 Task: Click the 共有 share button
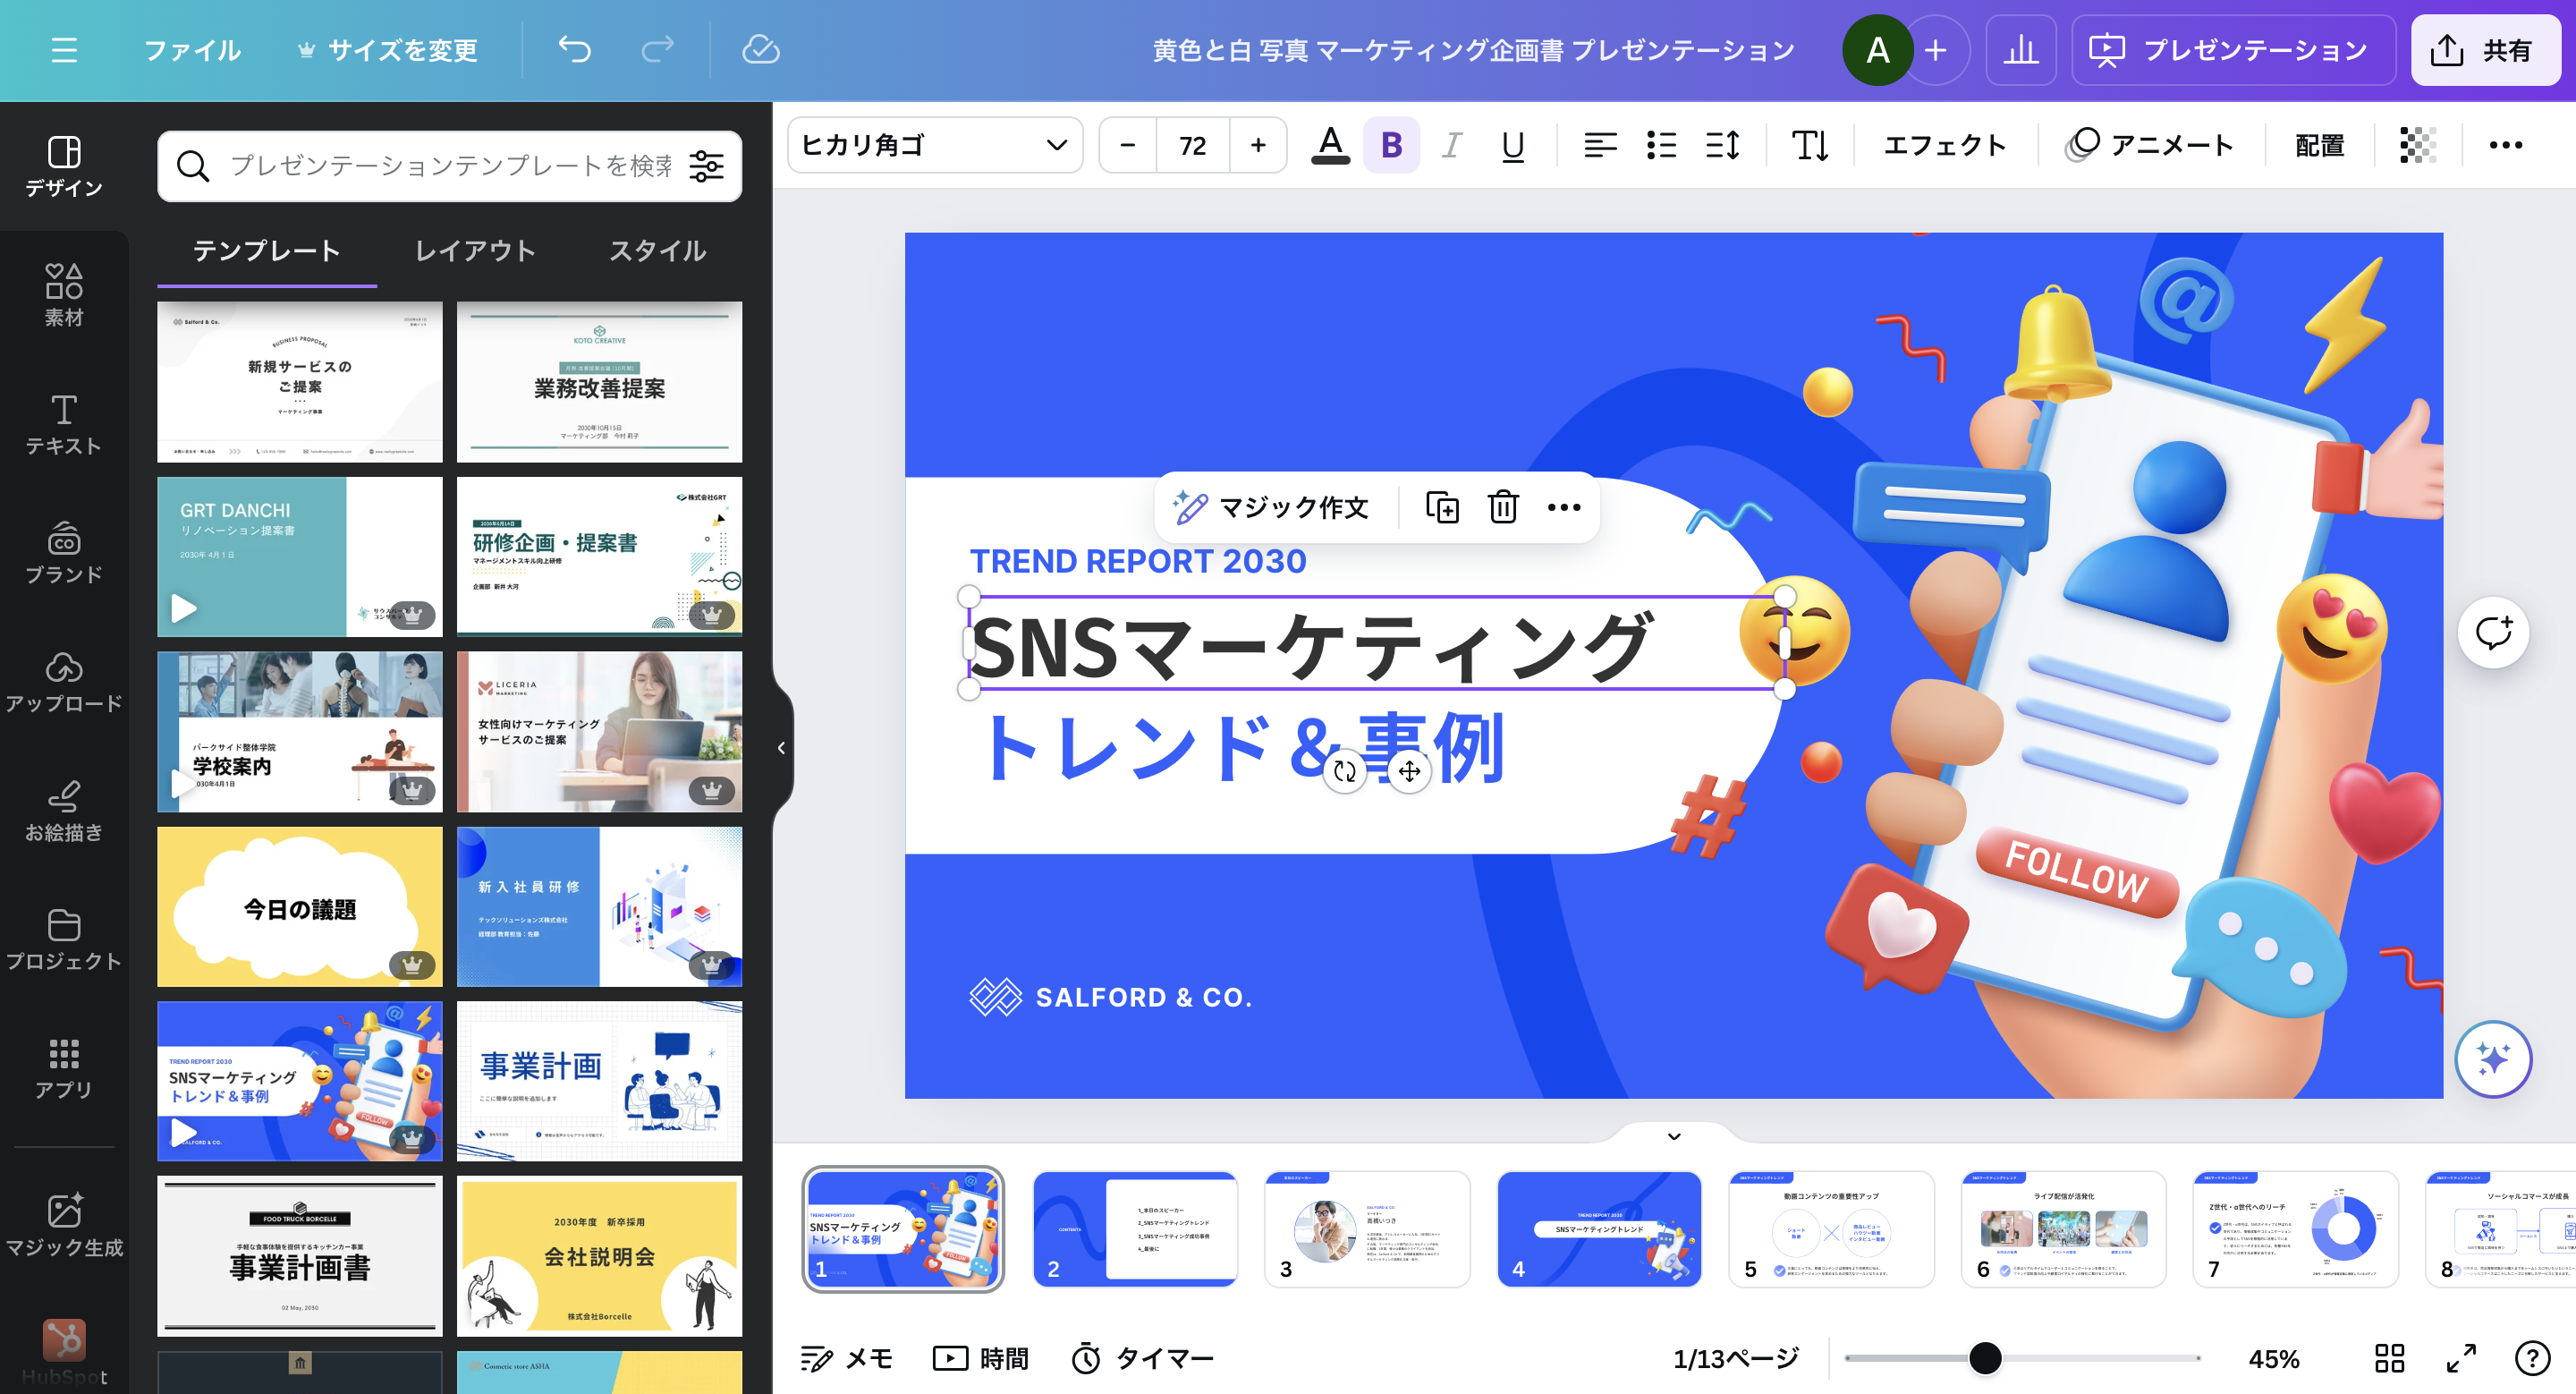click(2485, 50)
